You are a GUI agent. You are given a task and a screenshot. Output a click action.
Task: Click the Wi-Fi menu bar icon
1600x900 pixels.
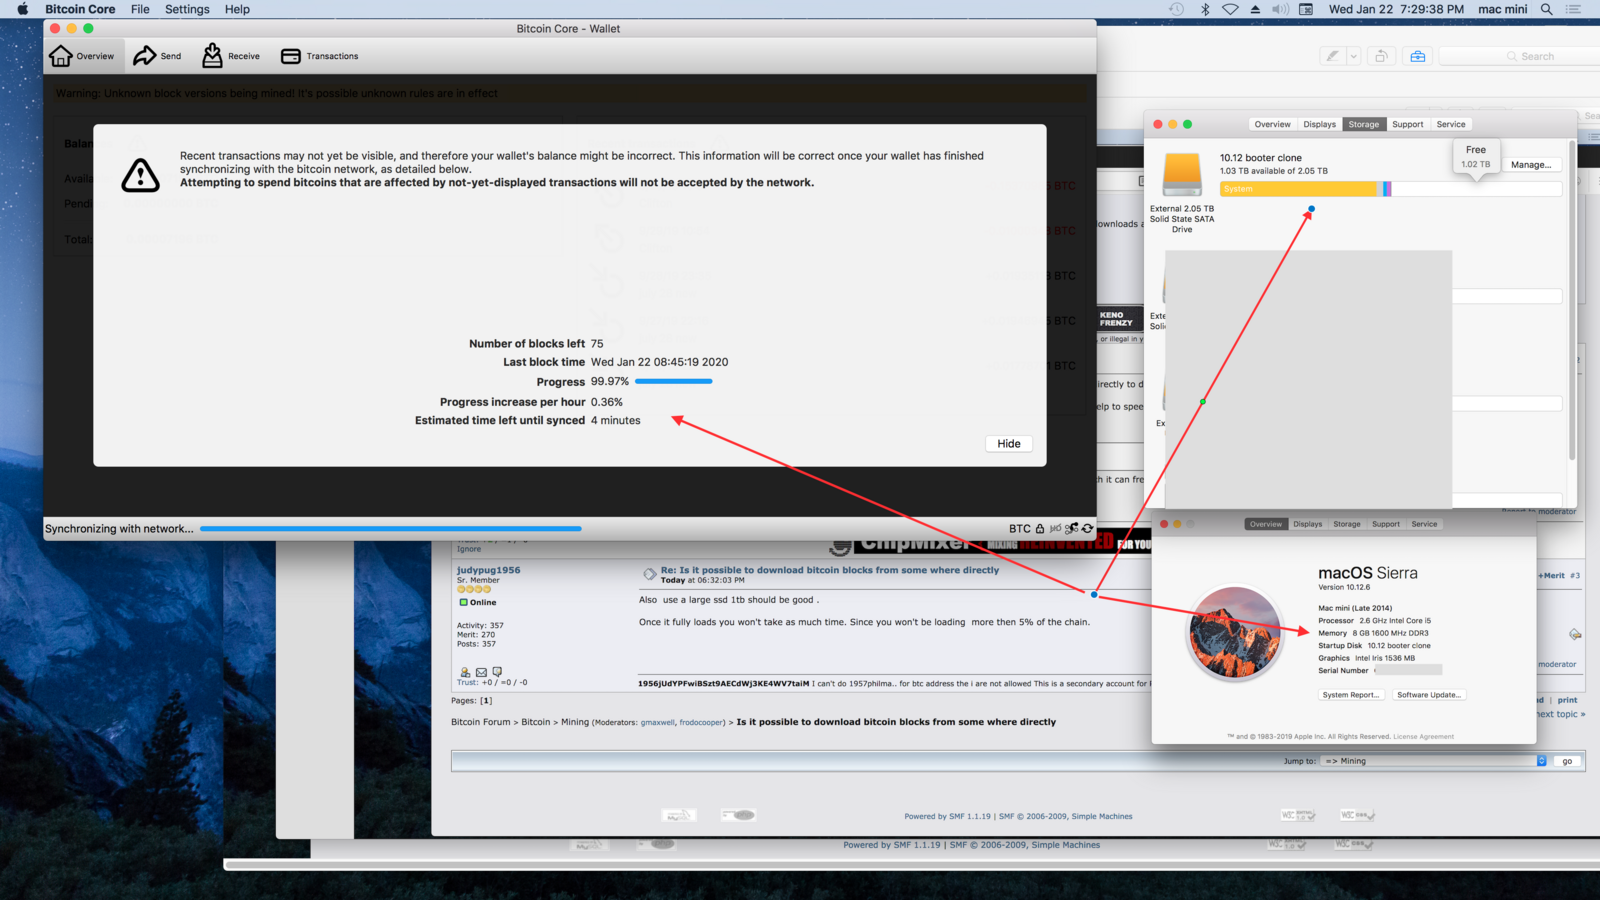[x=1230, y=9]
